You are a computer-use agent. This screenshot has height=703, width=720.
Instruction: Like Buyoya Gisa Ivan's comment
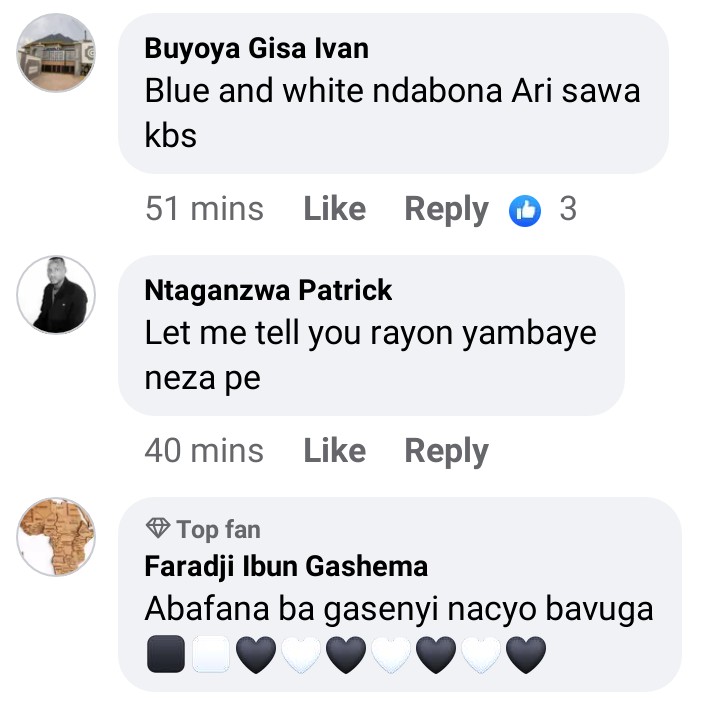334,209
